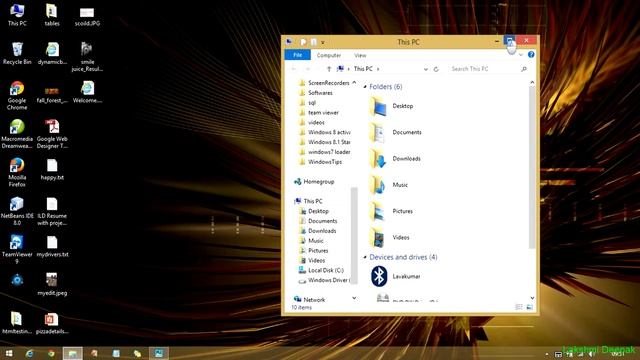Click Properties icon in Quick Access Toolbar
Screen dimensions: 640x360
(x=303, y=42)
